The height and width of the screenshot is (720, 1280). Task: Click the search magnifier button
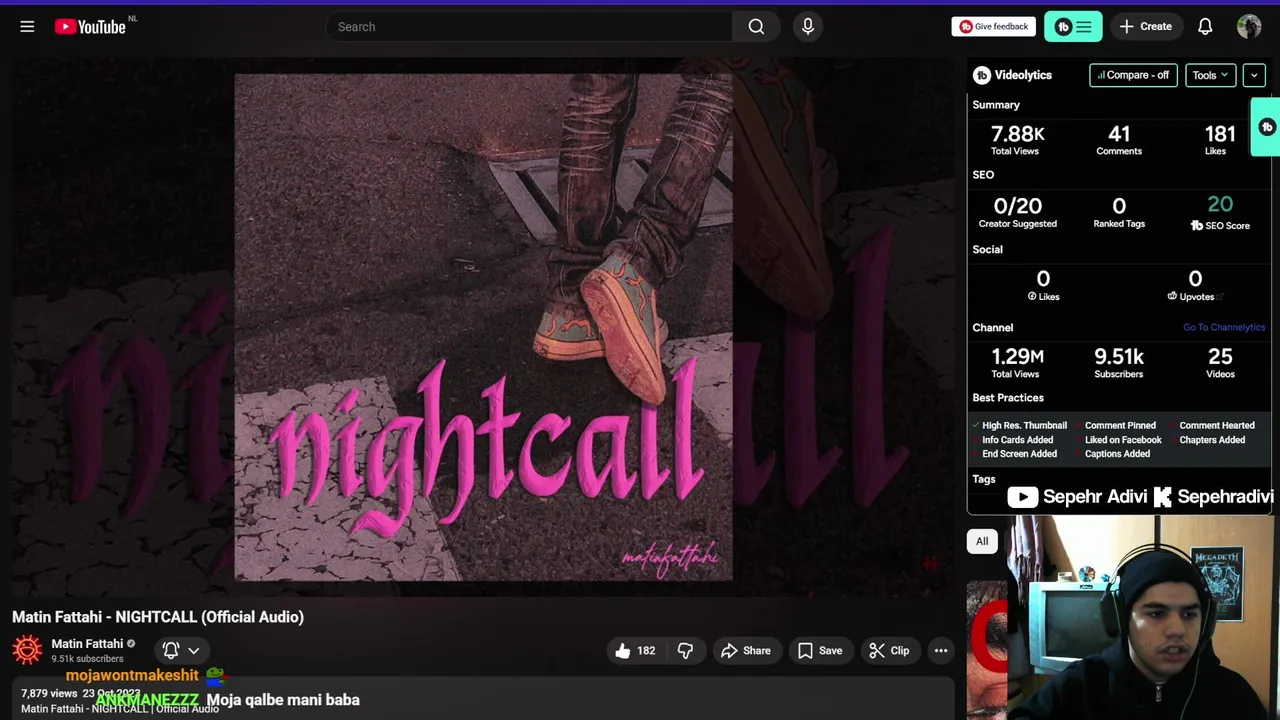click(x=756, y=27)
